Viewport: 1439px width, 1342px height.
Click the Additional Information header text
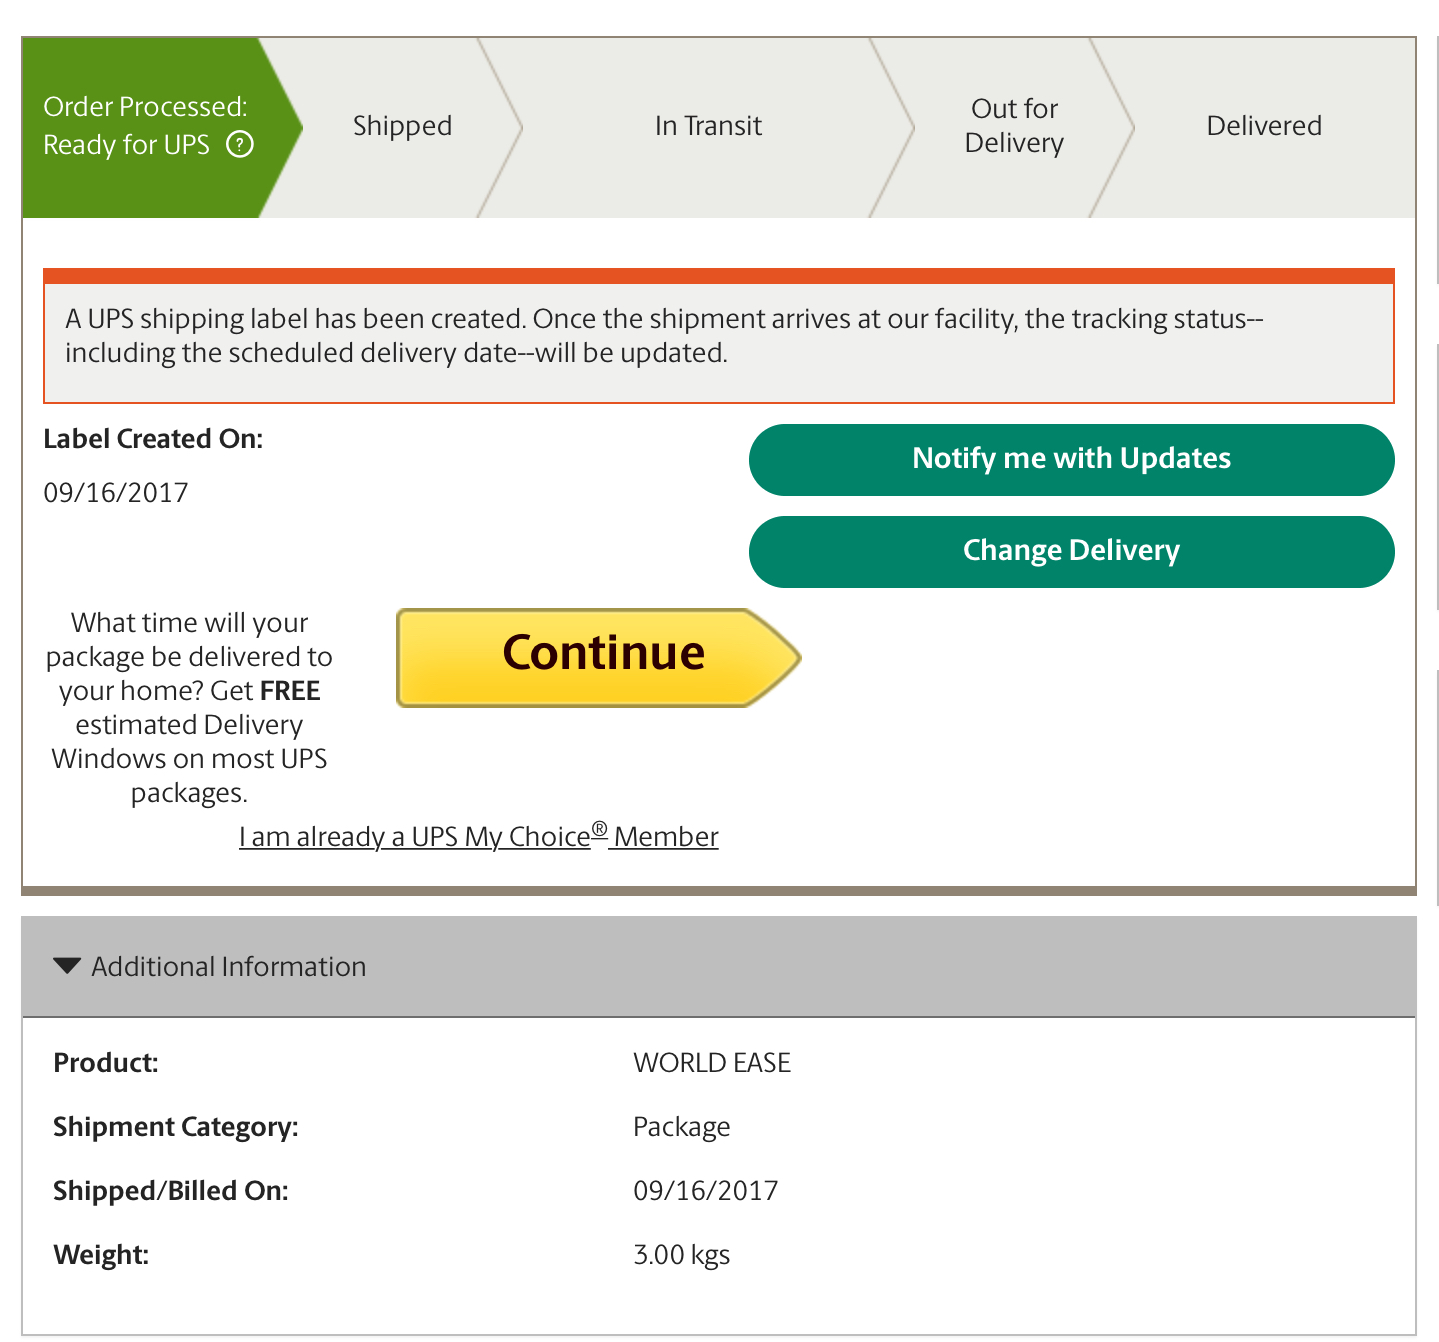[229, 966]
